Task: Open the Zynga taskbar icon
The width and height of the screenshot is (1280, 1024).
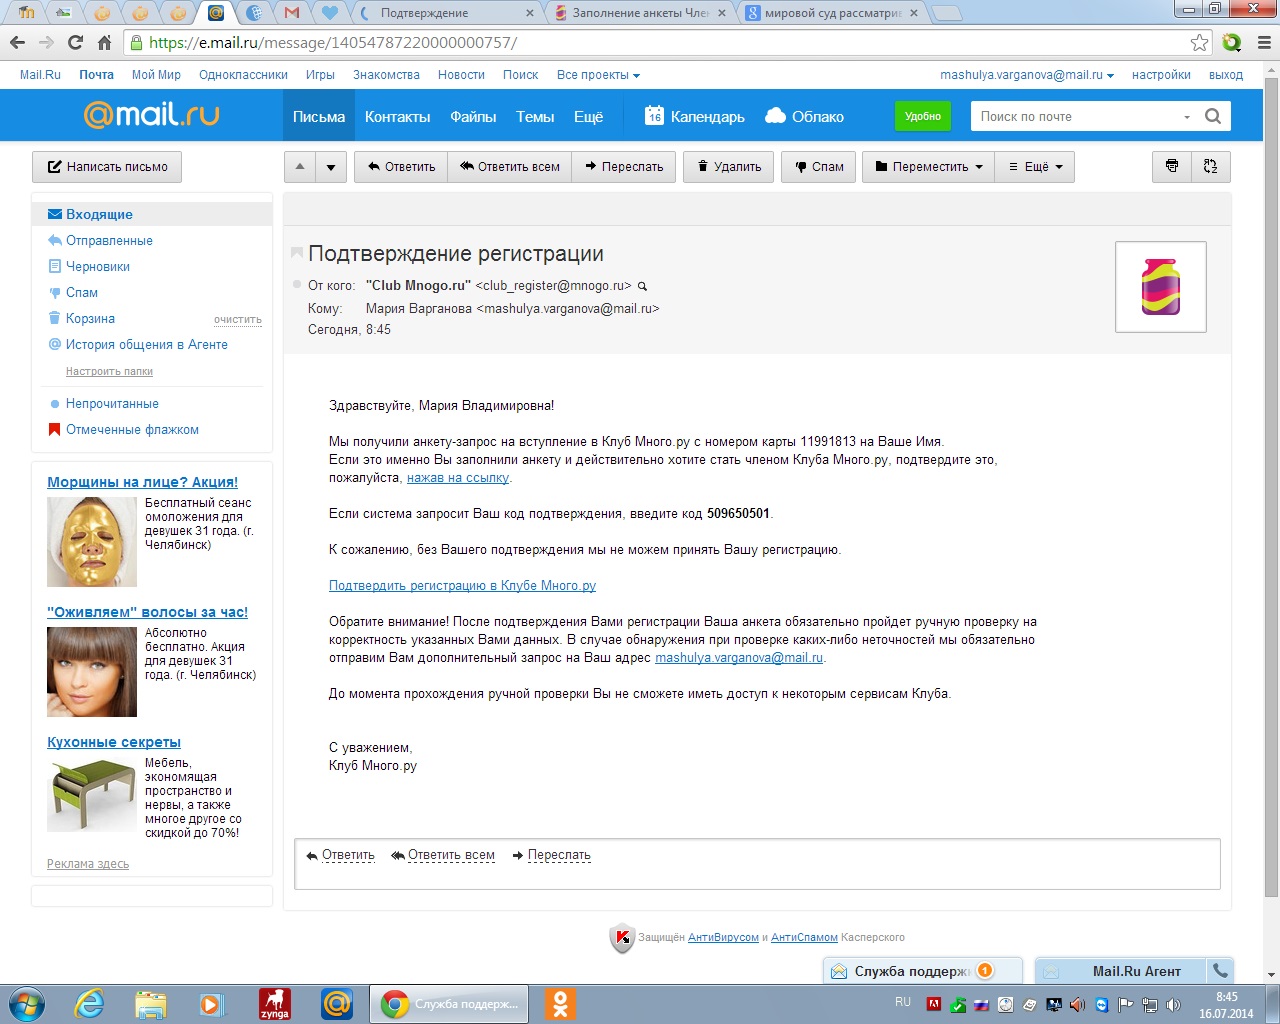Action: click(x=275, y=1004)
